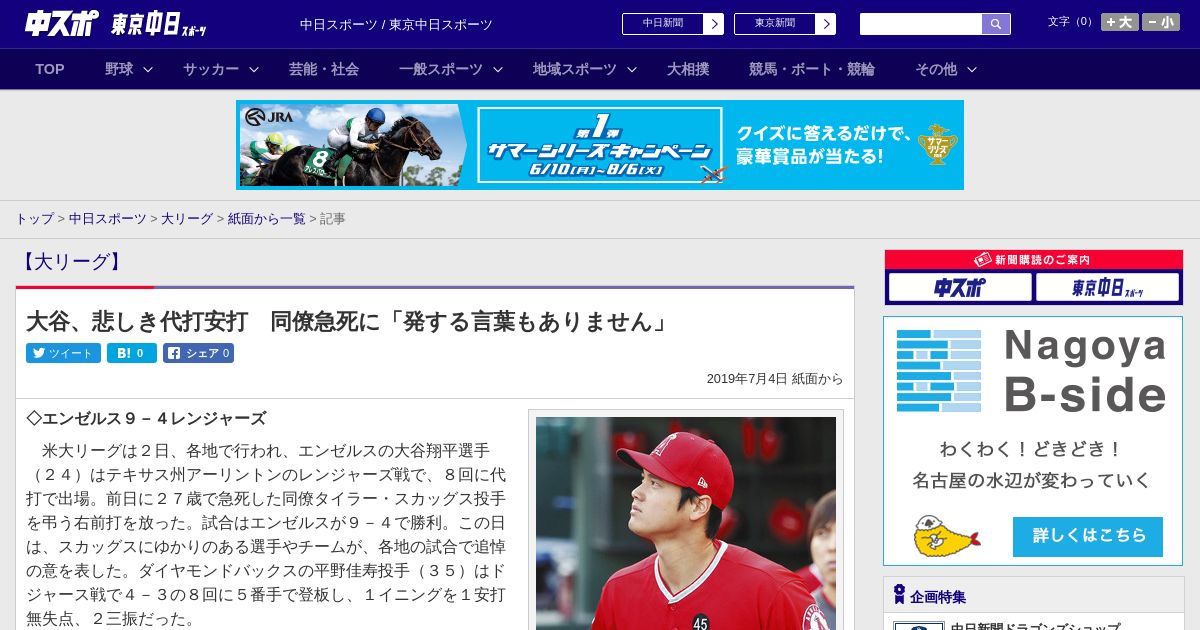Viewport: 1200px width, 630px height.
Task: Open the JRA summer series campaign banner
Action: [600, 145]
